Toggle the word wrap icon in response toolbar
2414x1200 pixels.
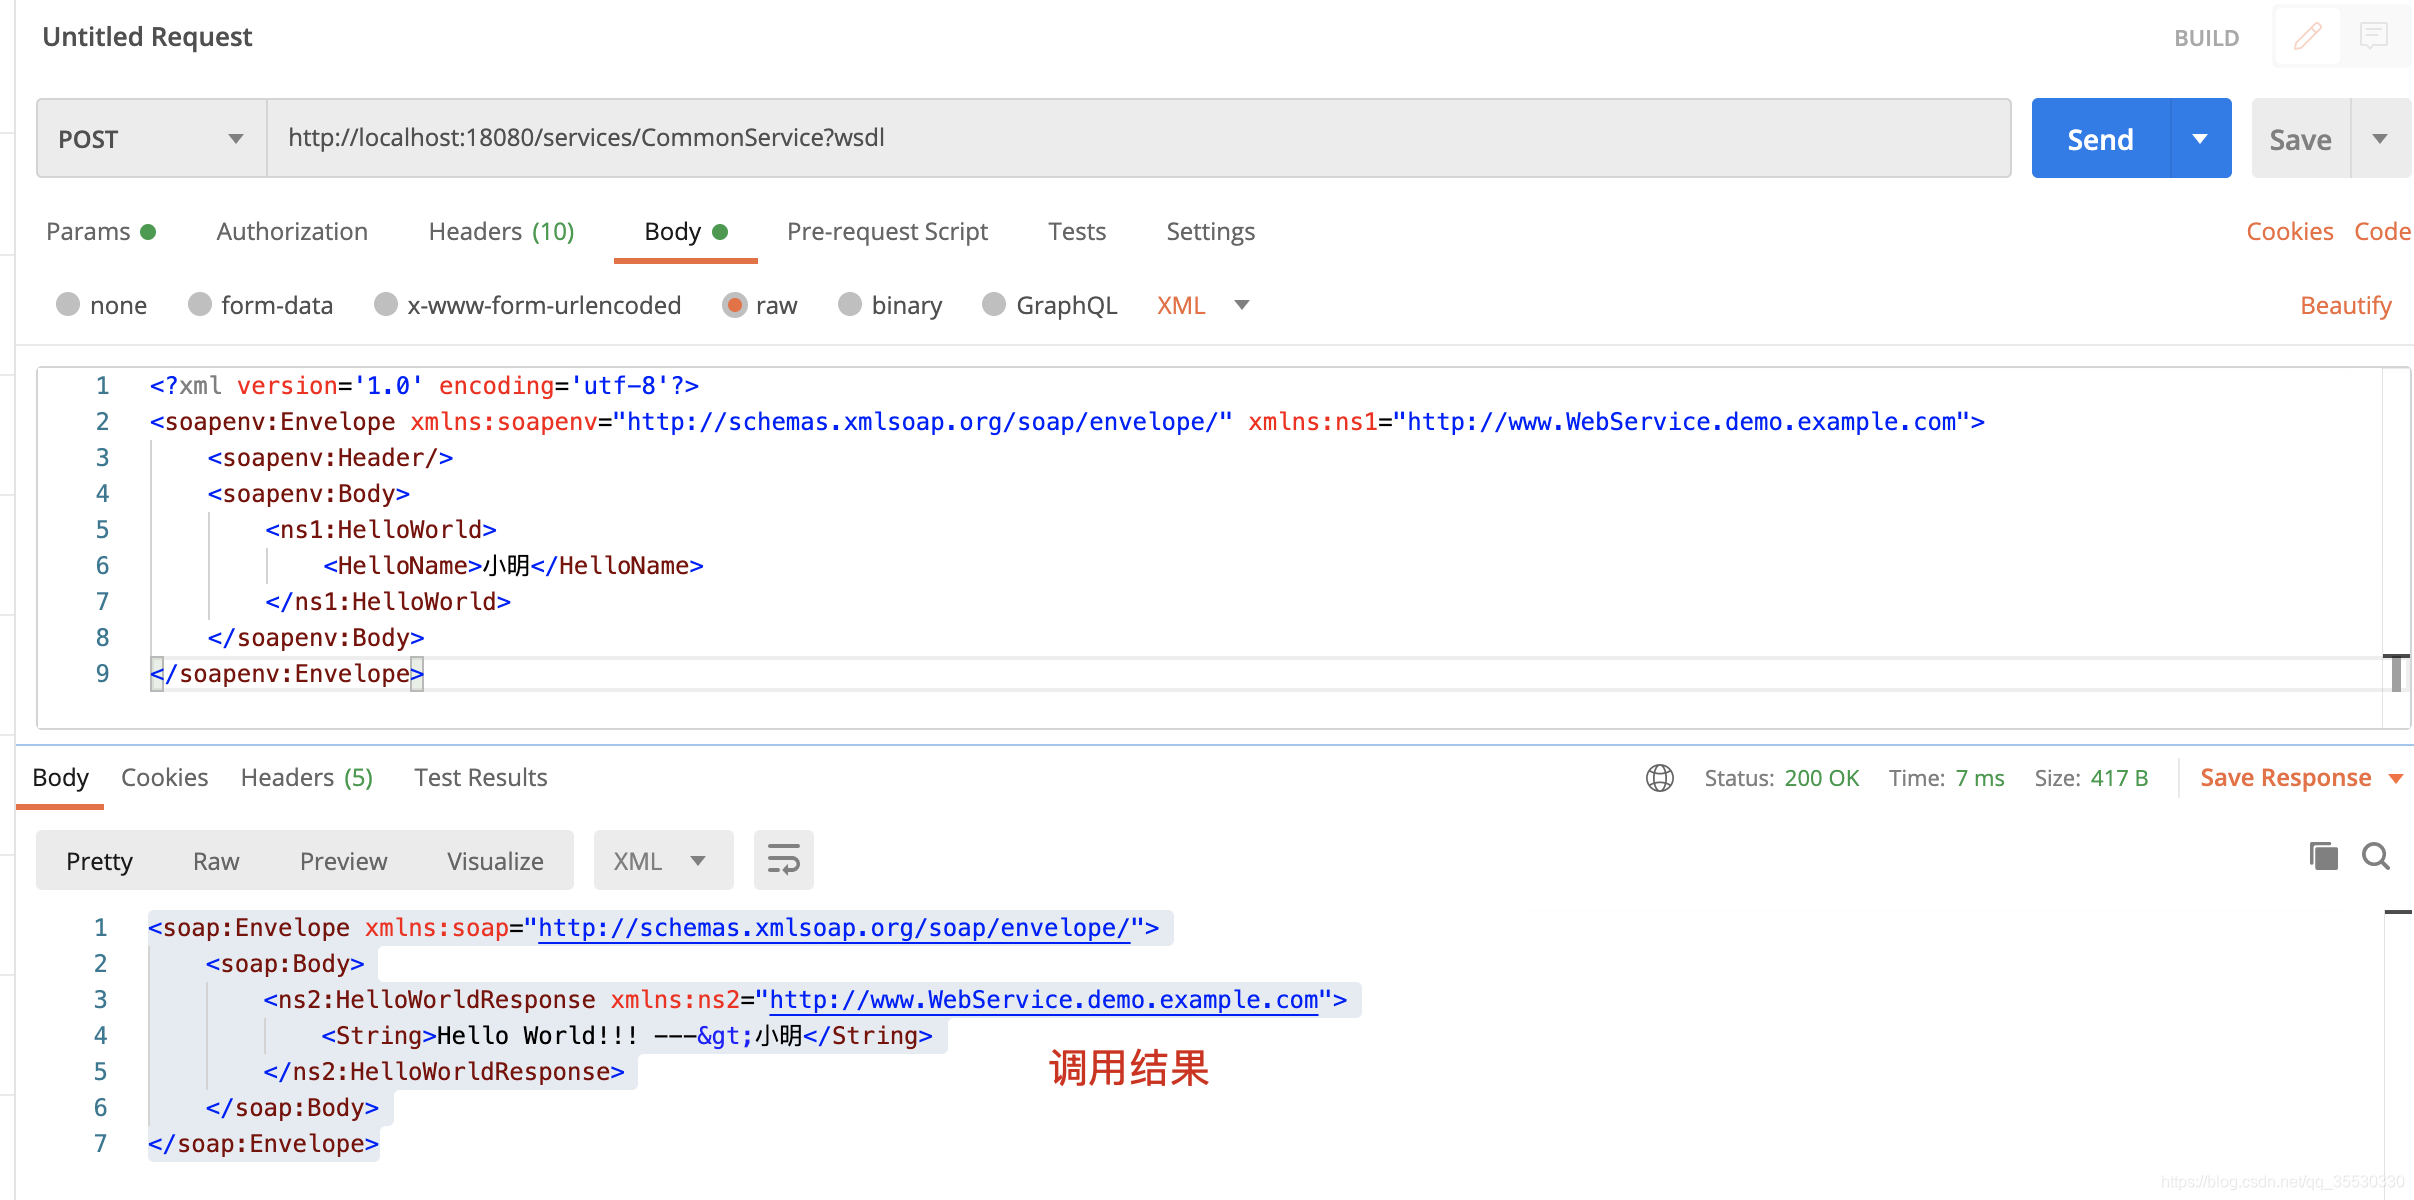783,860
